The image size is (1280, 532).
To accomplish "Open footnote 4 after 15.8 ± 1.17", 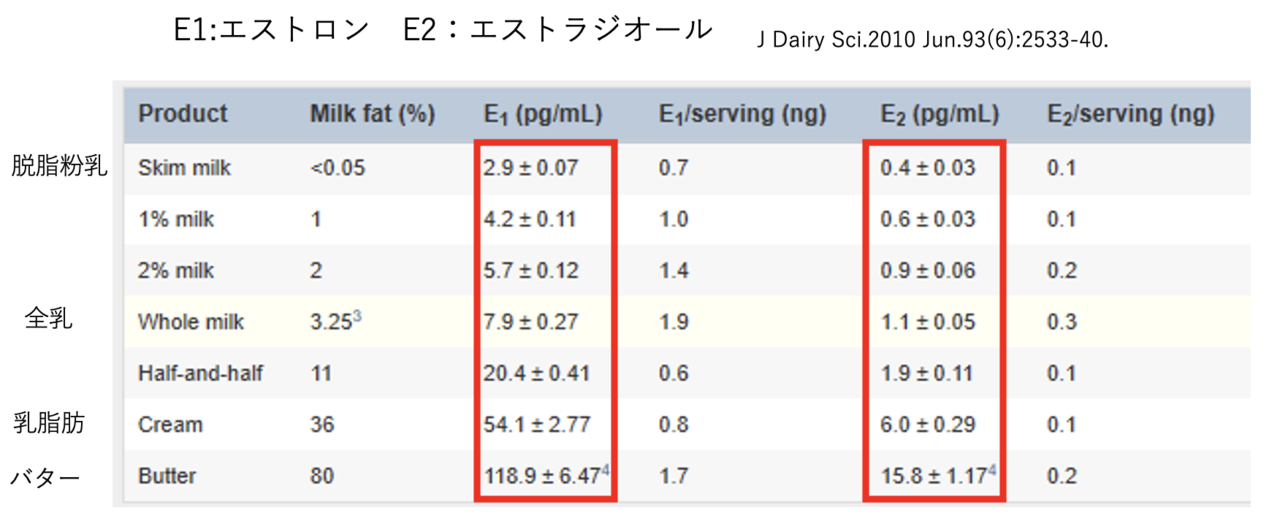I will click(992, 471).
